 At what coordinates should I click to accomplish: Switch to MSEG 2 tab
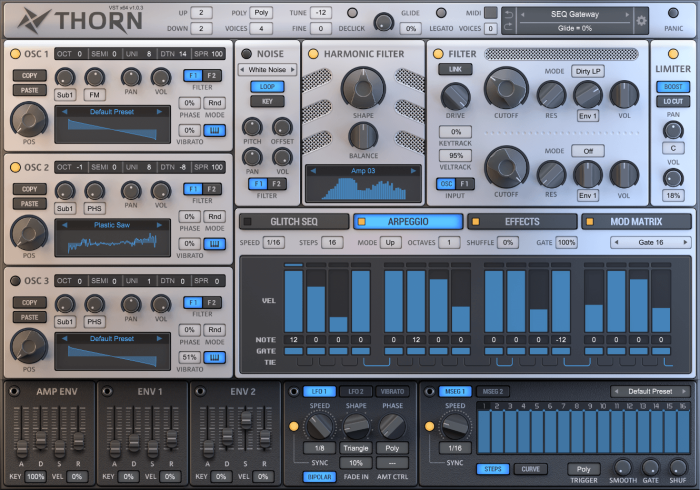pos(493,391)
